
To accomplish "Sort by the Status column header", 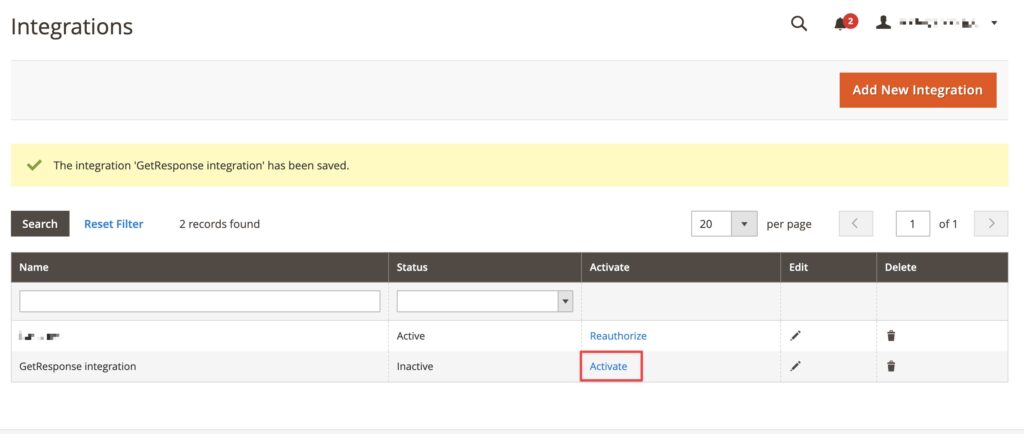I will (412, 267).
